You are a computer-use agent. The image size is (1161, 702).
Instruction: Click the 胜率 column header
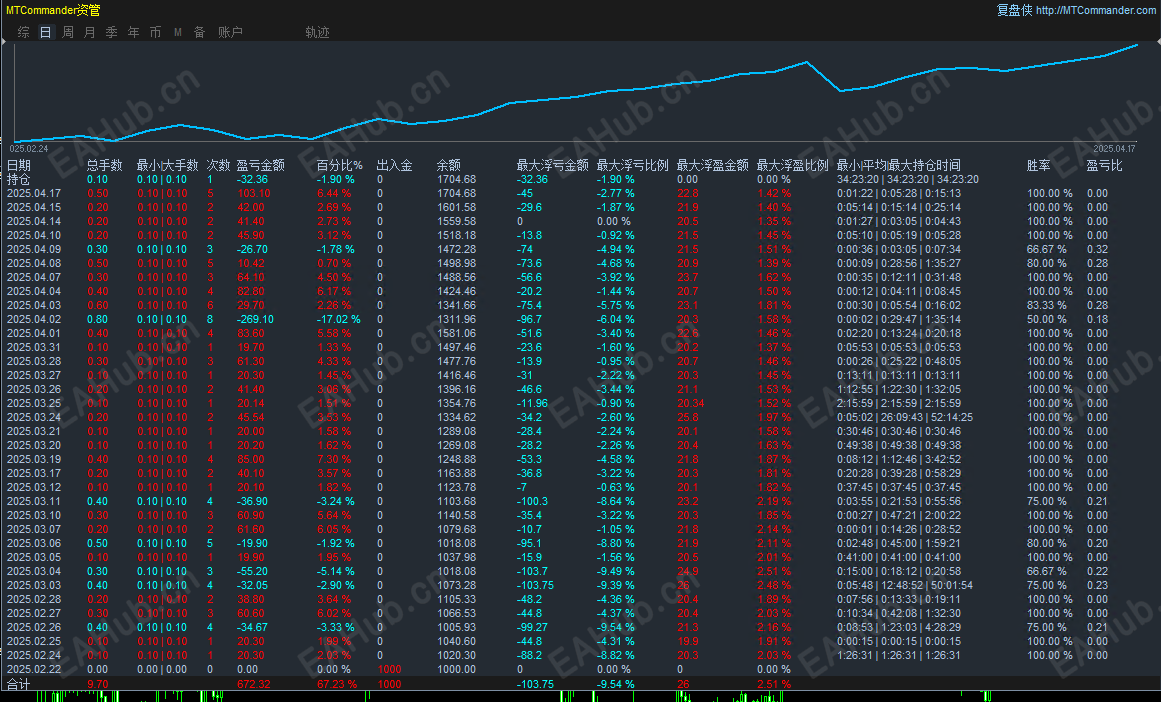tap(1039, 165)
